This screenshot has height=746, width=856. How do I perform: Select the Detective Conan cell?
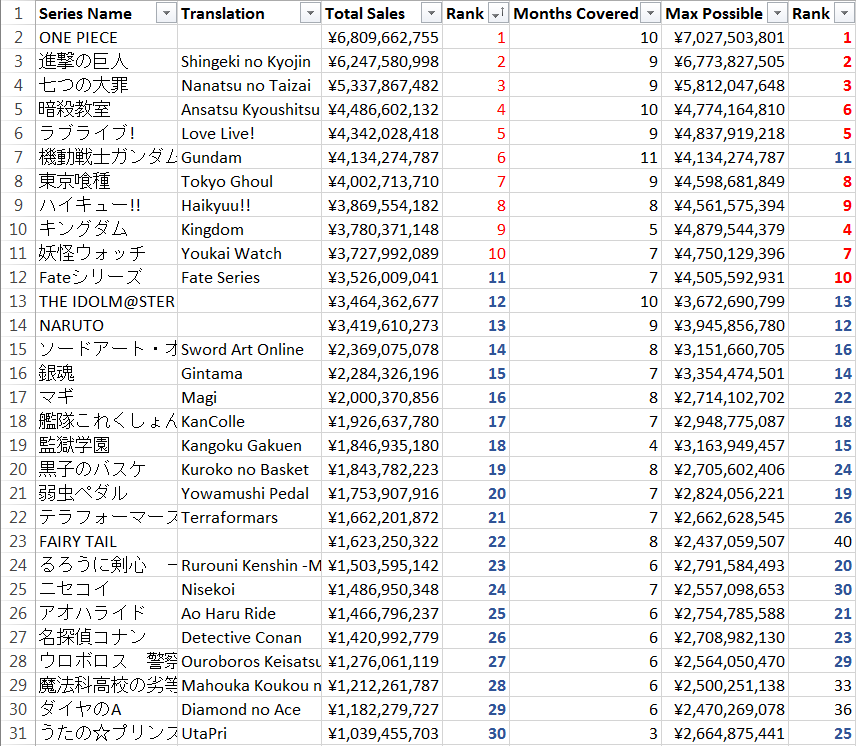[x=249, y=638]
